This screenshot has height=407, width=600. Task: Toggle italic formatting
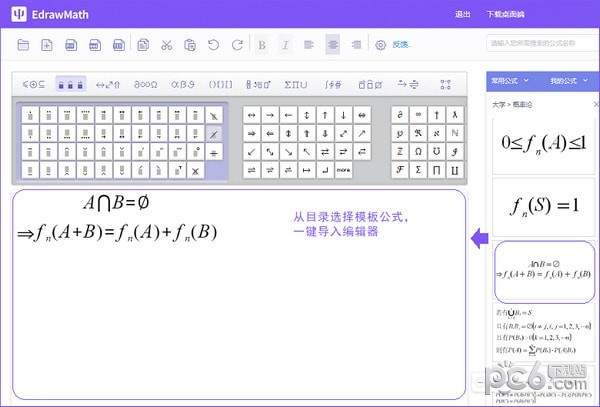tap(285, 44)
